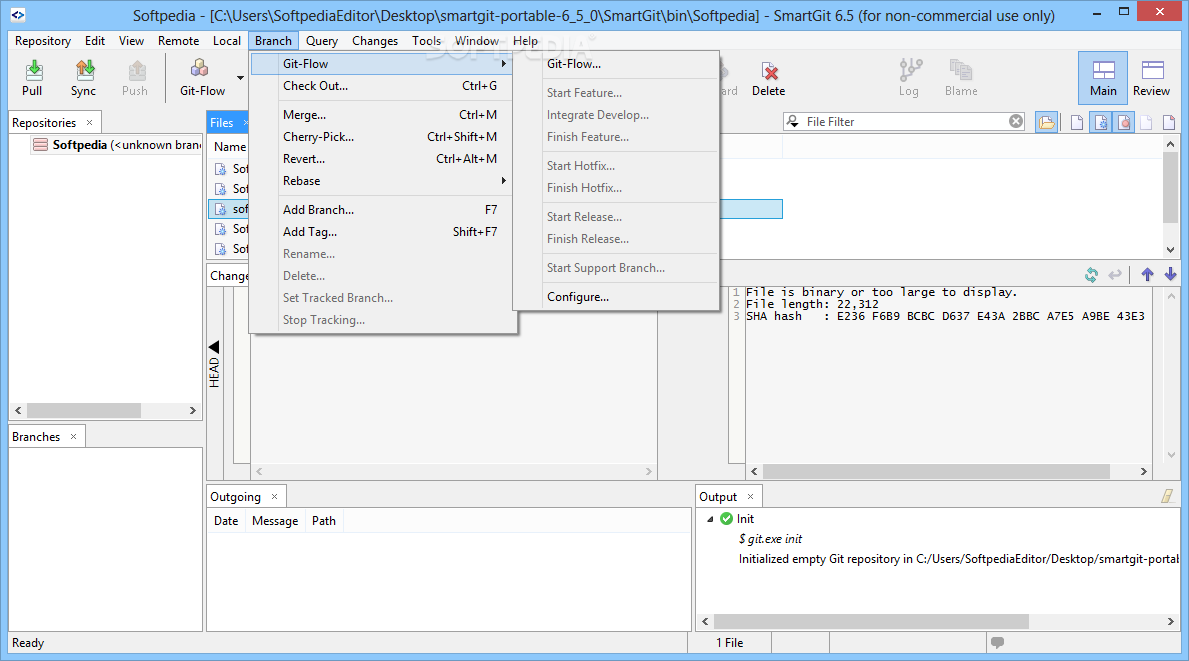Open the Log toolbar icon
The image size is (1189, 661).
tap(909, 78)
